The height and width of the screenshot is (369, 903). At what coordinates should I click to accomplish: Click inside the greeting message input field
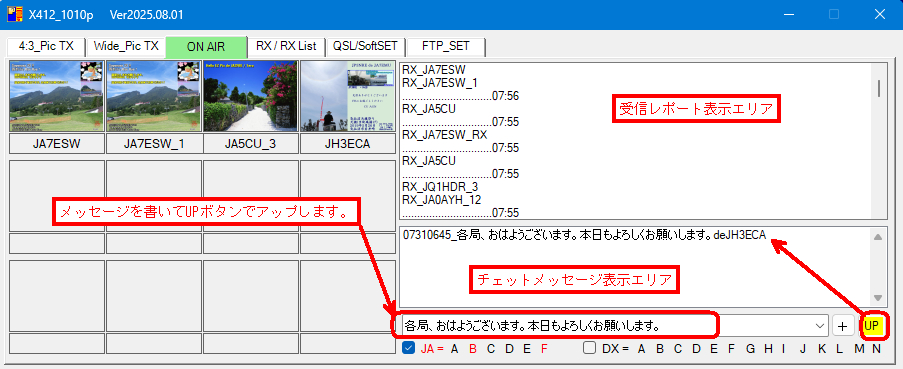(610, 326)
